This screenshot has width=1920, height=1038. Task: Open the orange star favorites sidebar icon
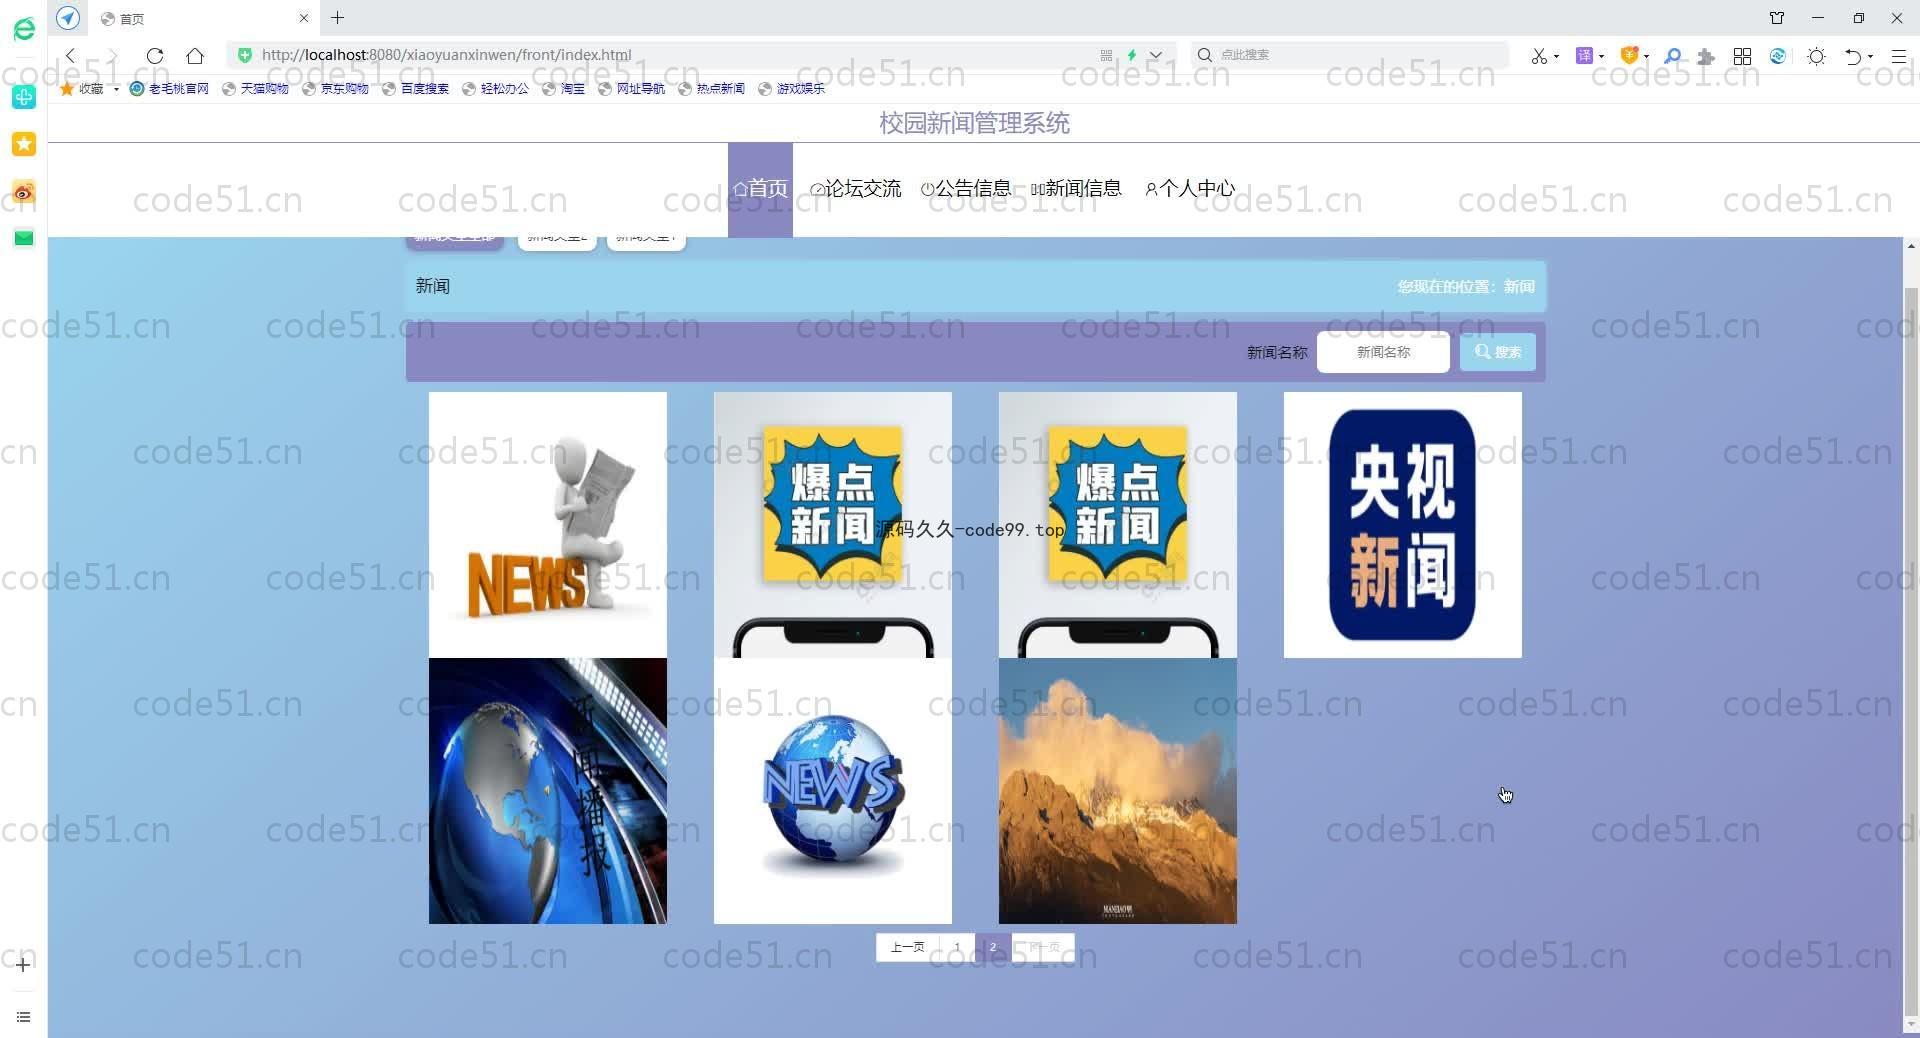24,144
